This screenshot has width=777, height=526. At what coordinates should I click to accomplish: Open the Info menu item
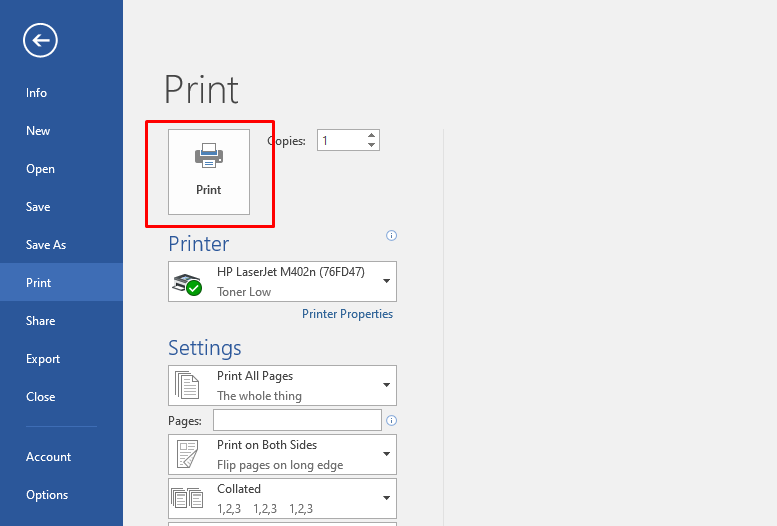tap(37, 93)
